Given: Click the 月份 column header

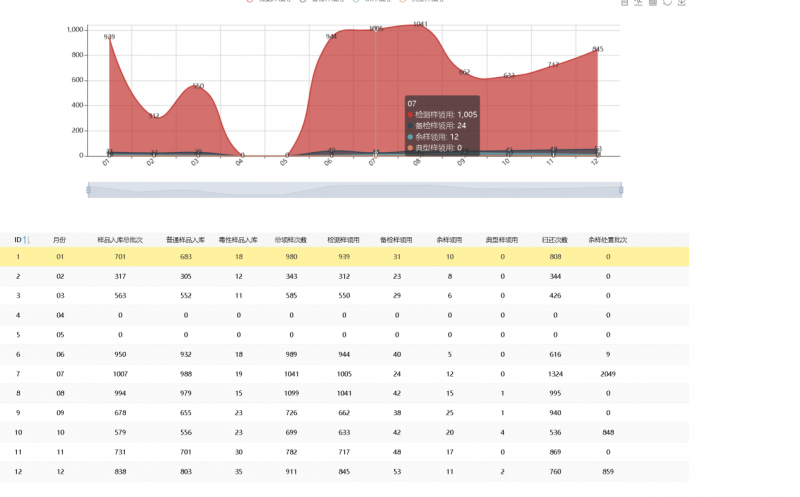Looking at the screenshot, I should (x=60, y=240).
